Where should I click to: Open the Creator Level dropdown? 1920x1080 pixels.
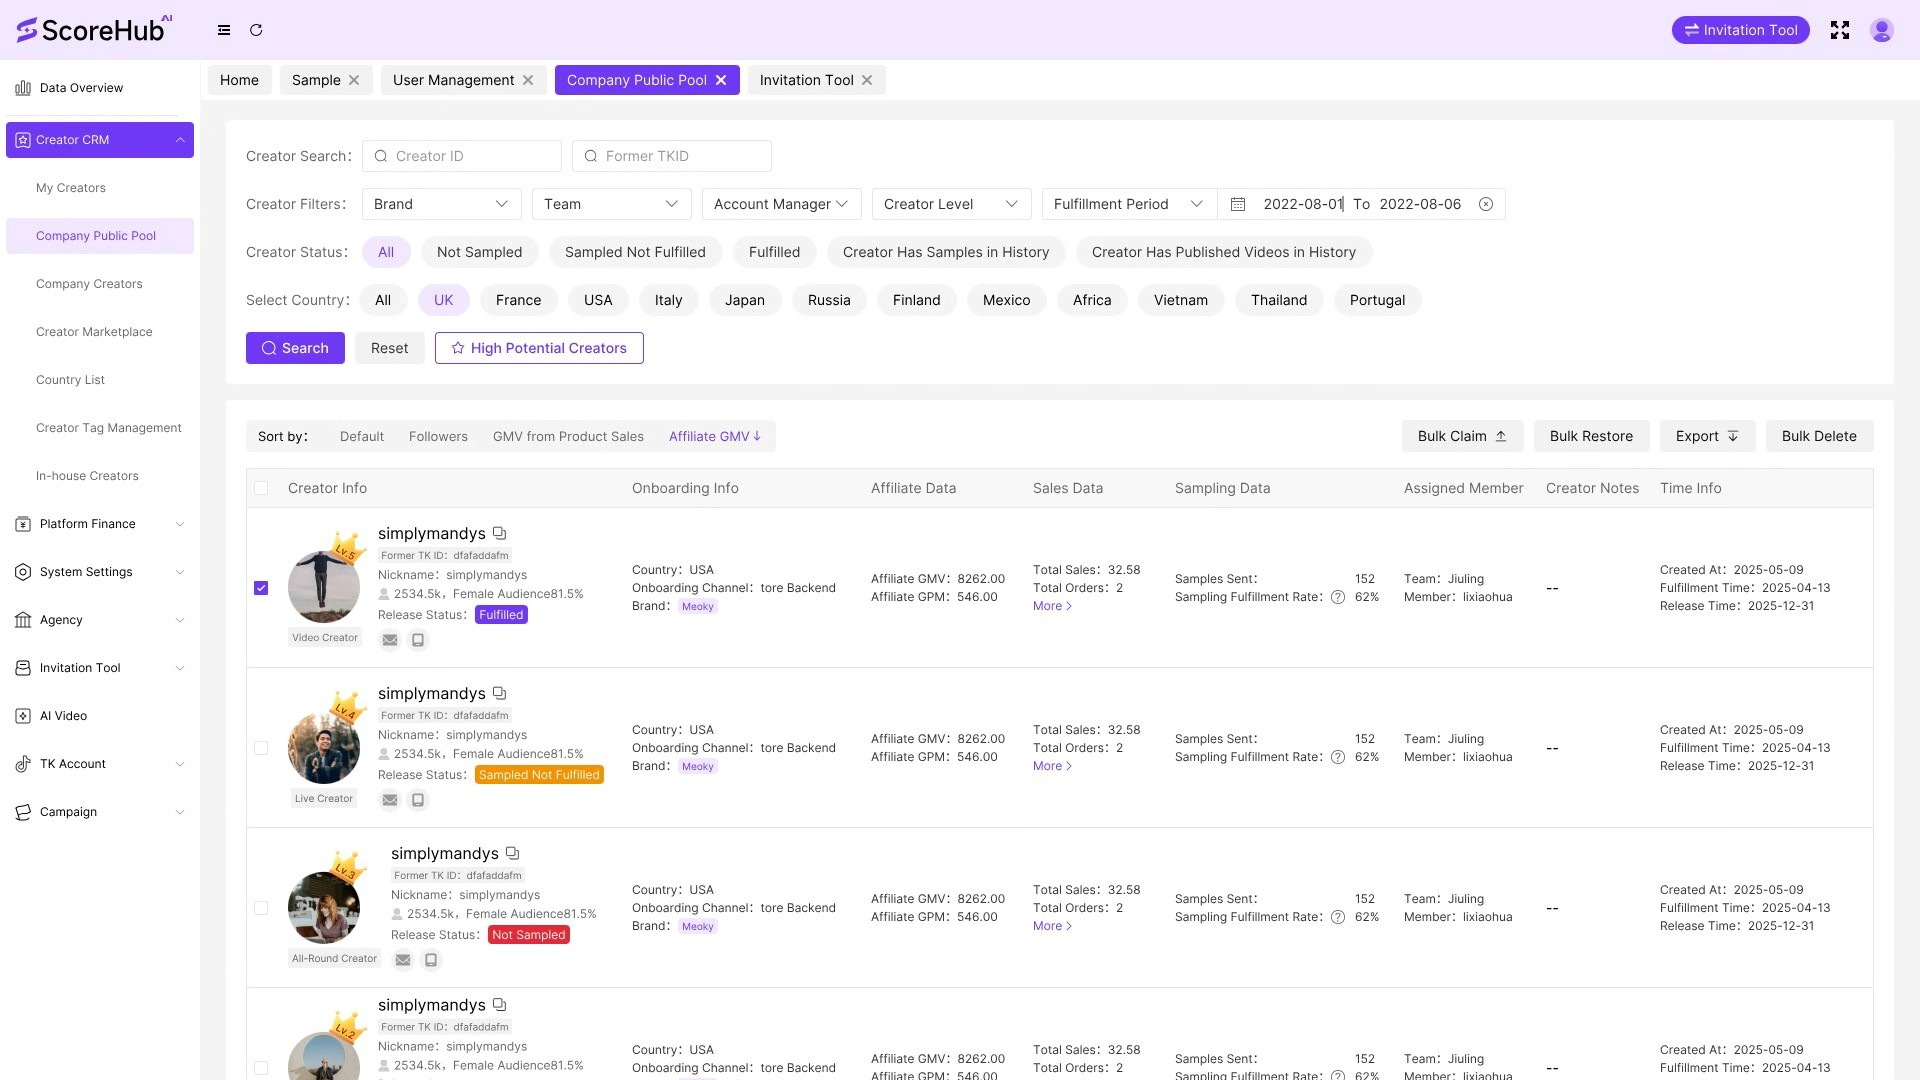[x=951, y=204]
